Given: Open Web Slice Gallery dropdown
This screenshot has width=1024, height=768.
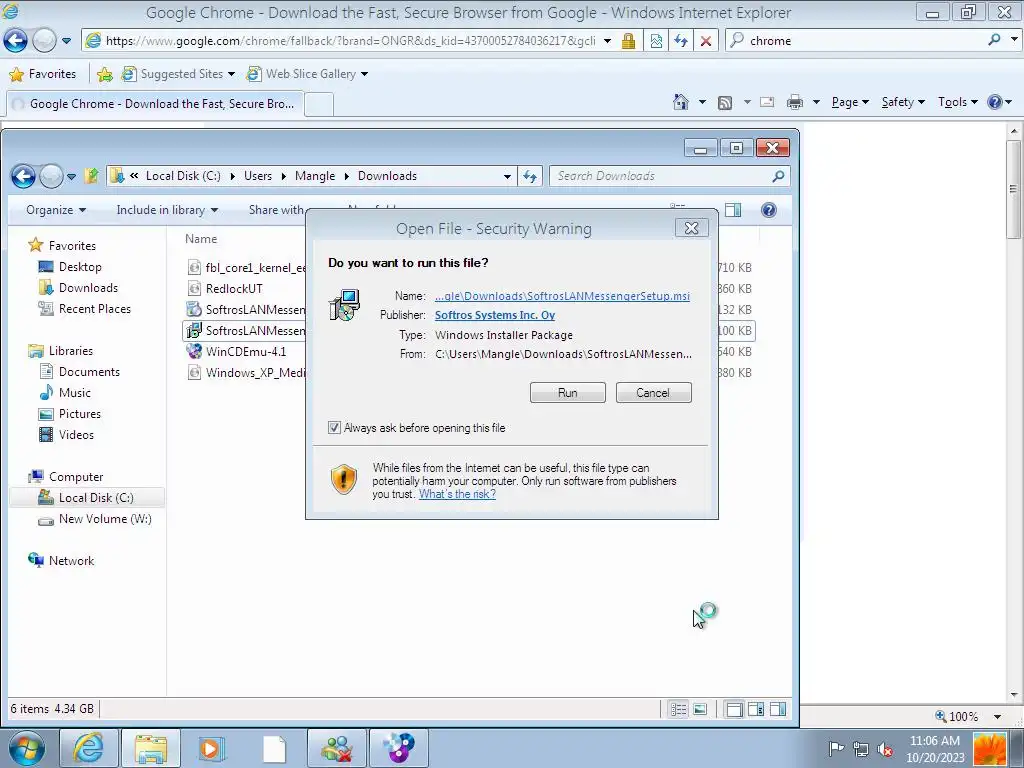Looking at the screenshot, I should click(x=308, y=74).
